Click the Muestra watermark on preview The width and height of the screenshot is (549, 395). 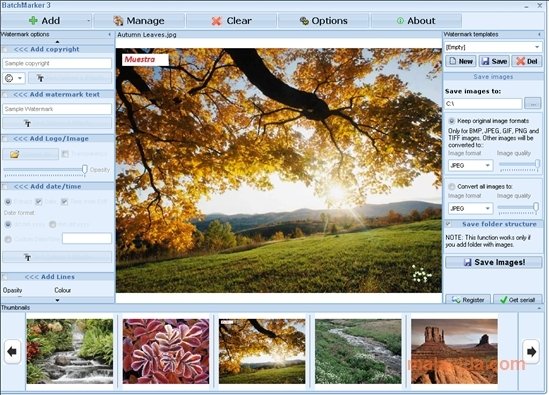tap(145, 60)
